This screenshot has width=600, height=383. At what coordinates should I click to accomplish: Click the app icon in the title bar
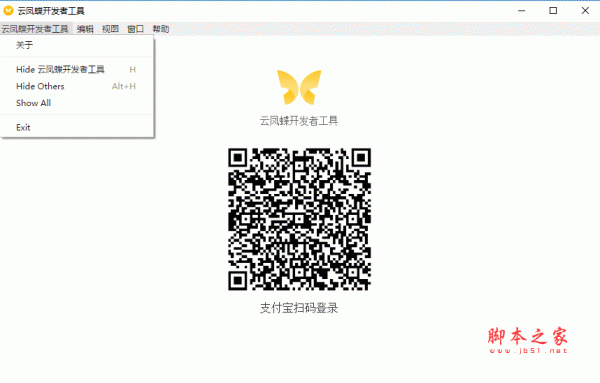pos(8,11)
